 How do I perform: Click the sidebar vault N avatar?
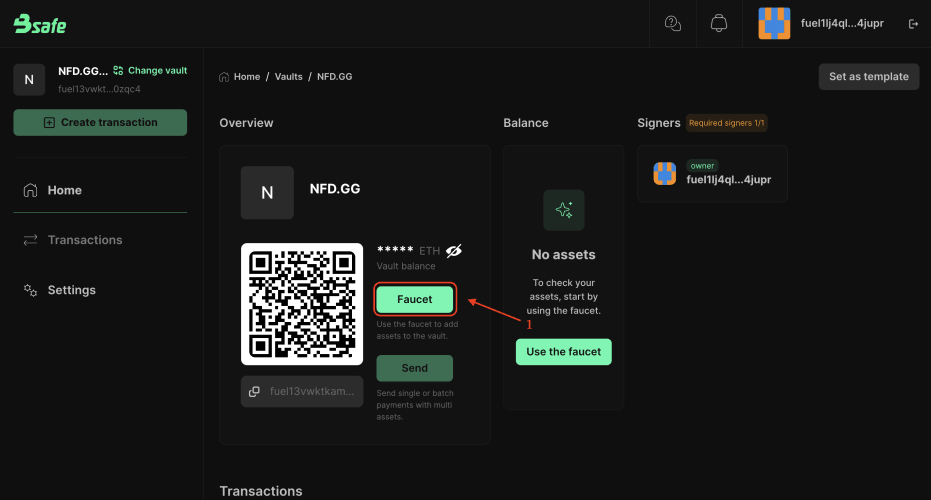[29, 80]
